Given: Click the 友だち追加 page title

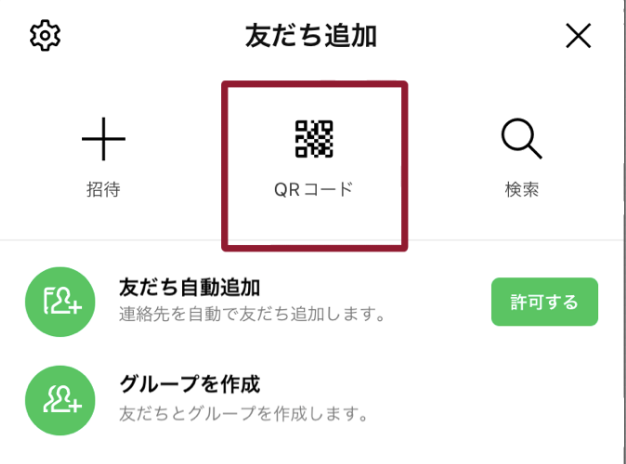Looking at the screenshot, I should (311, 36).
